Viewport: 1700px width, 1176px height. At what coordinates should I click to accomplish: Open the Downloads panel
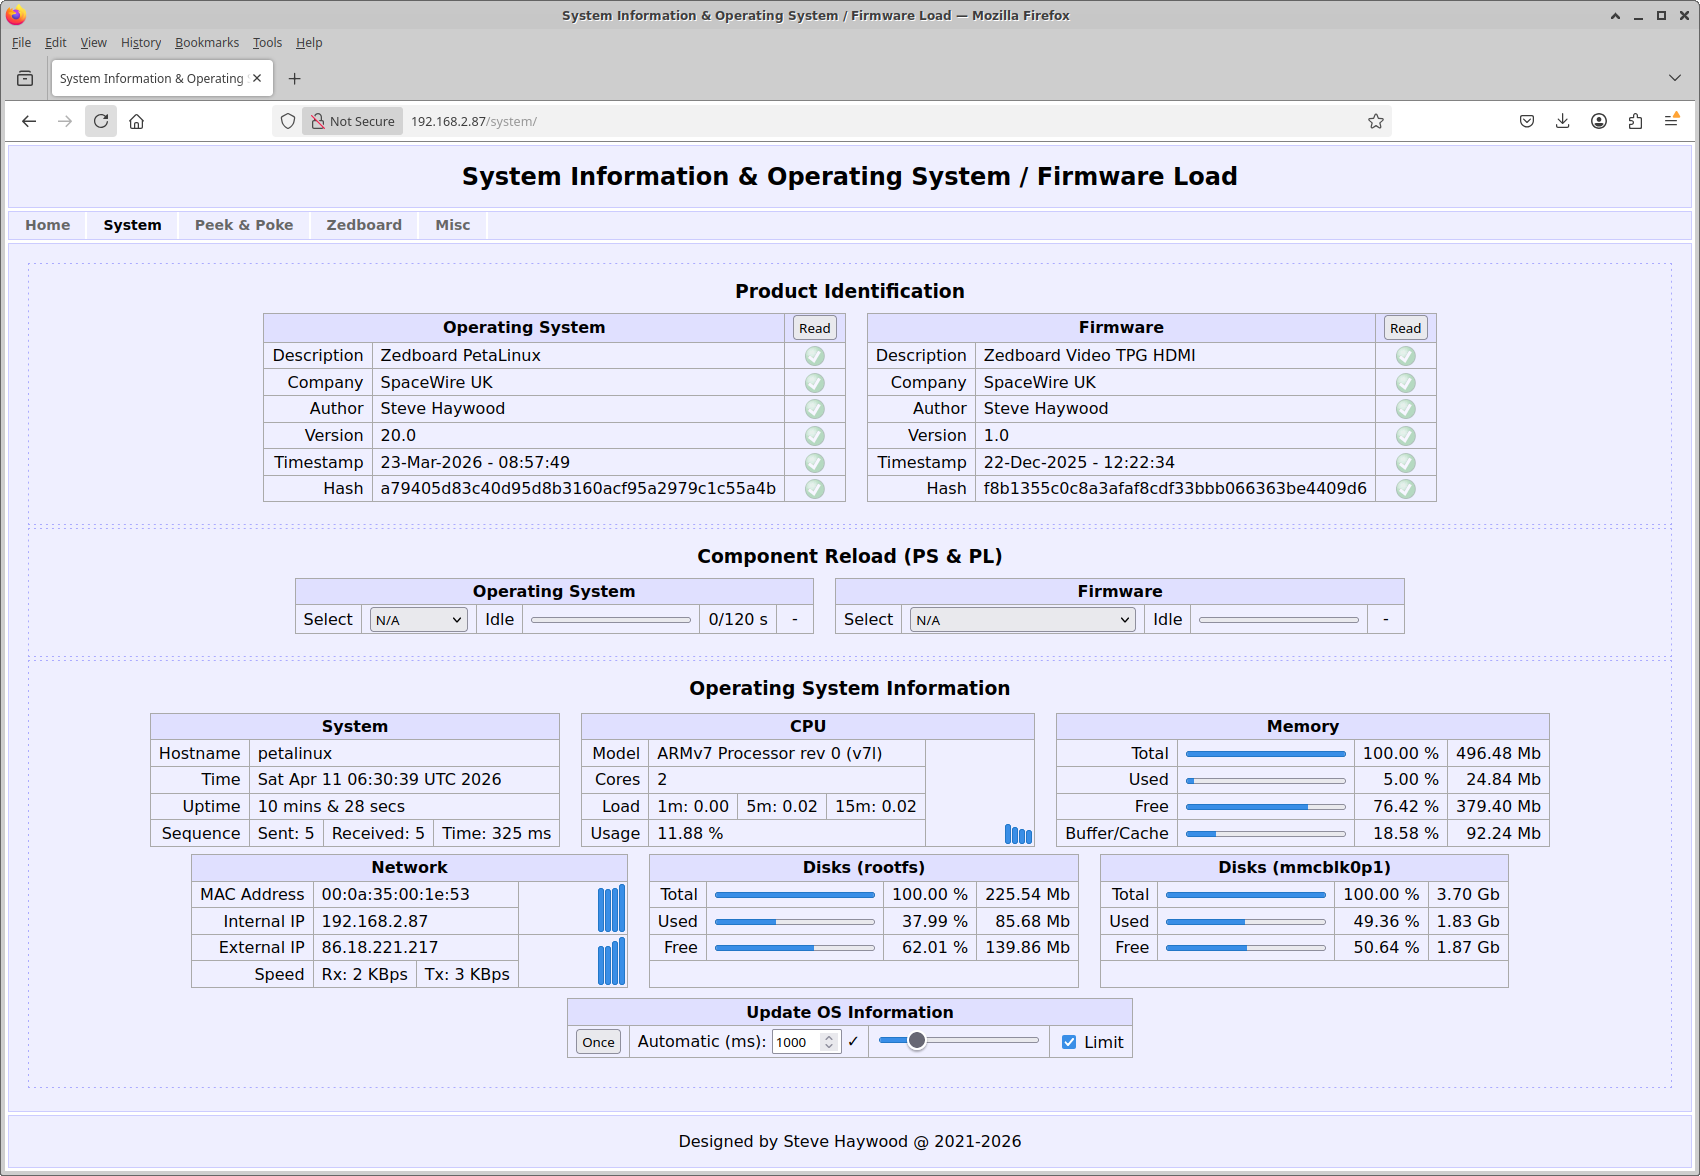(1562, 121)
